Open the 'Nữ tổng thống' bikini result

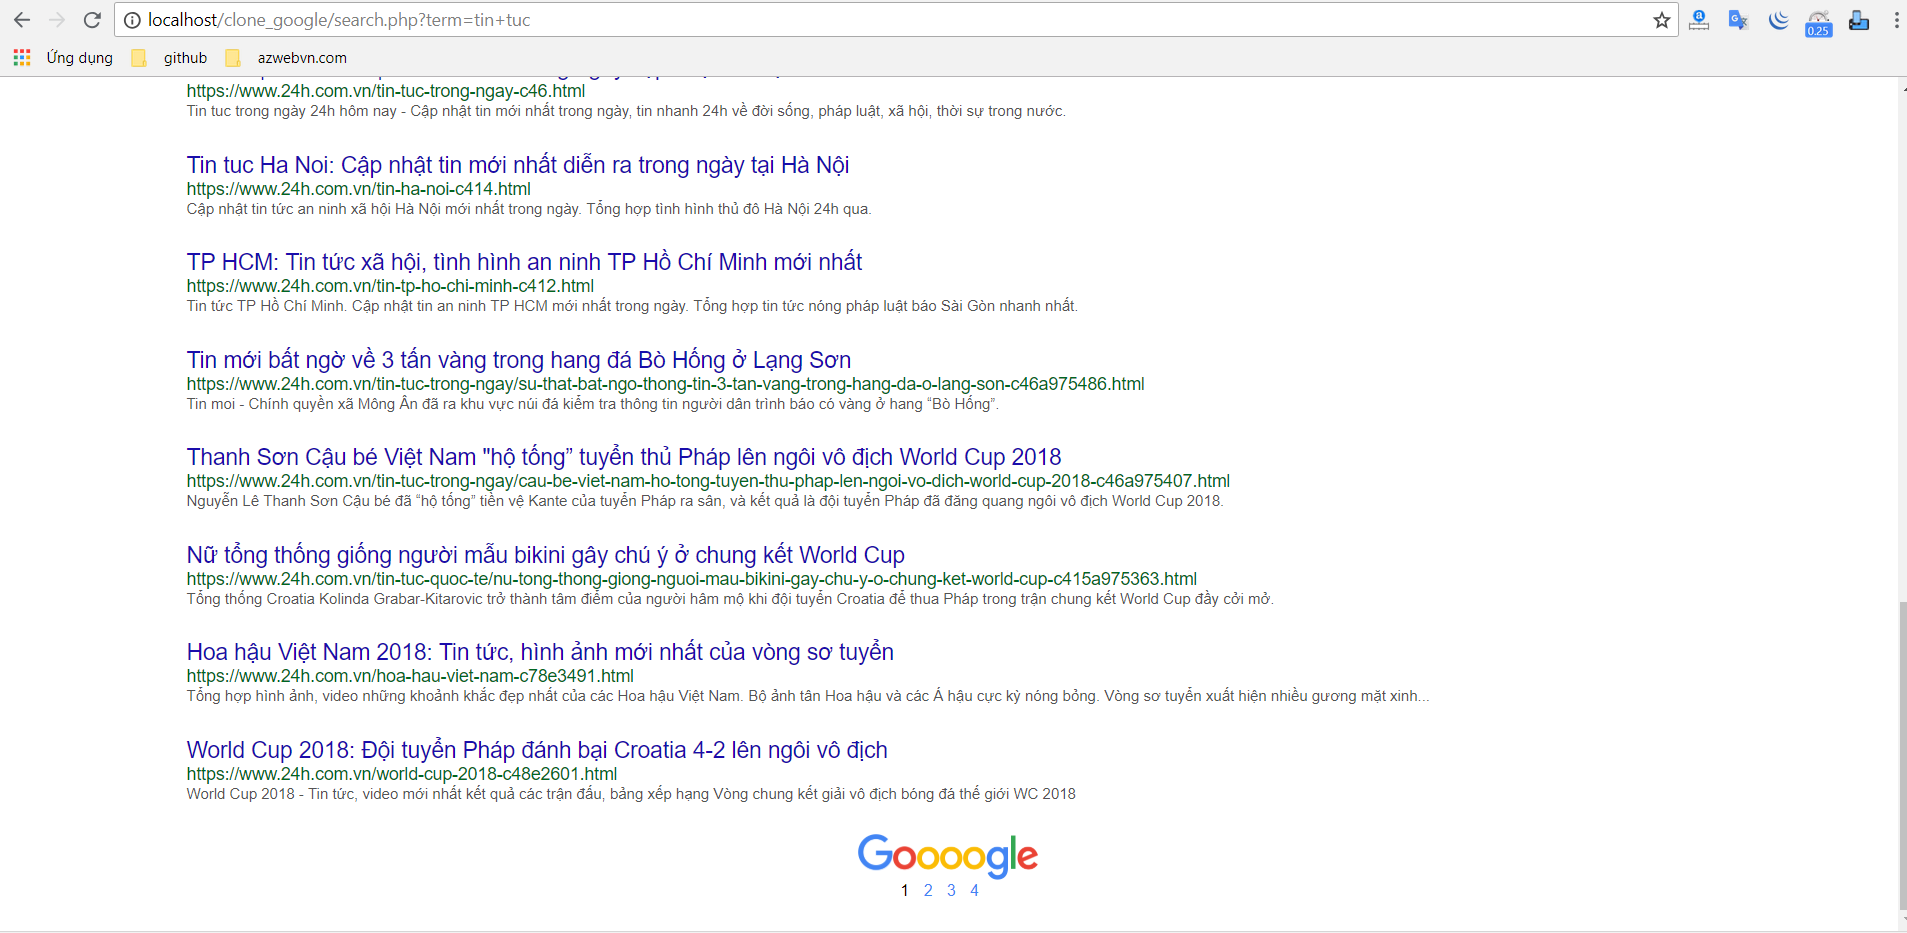point(546,555)
